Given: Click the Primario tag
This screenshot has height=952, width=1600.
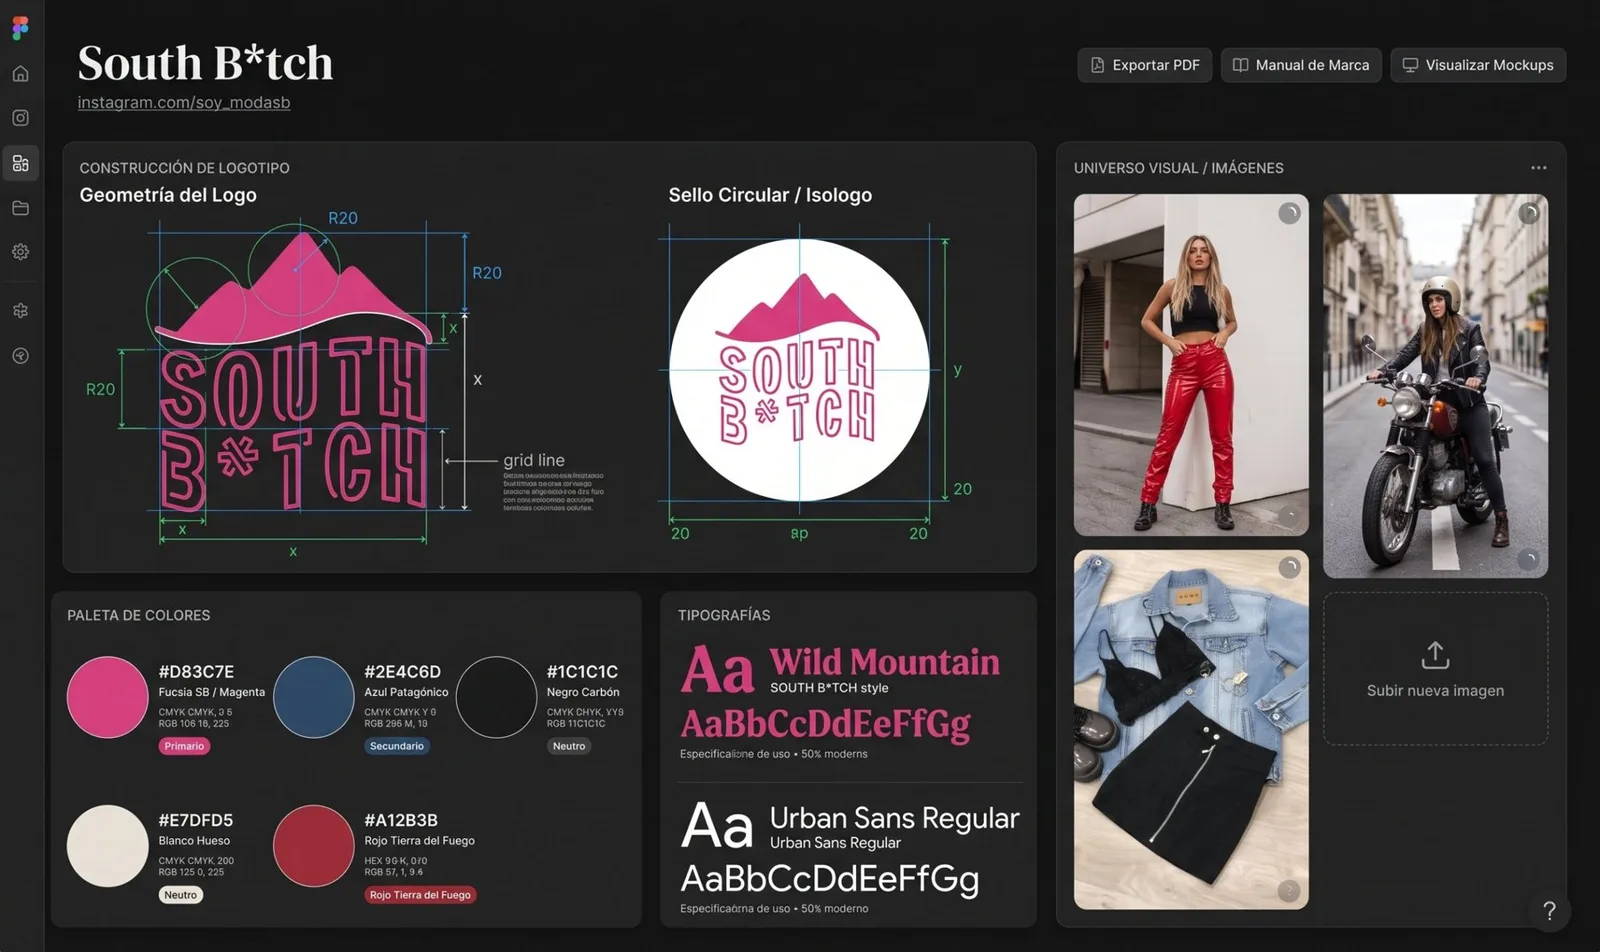Looking at the screenshot, I should (184, 746).
